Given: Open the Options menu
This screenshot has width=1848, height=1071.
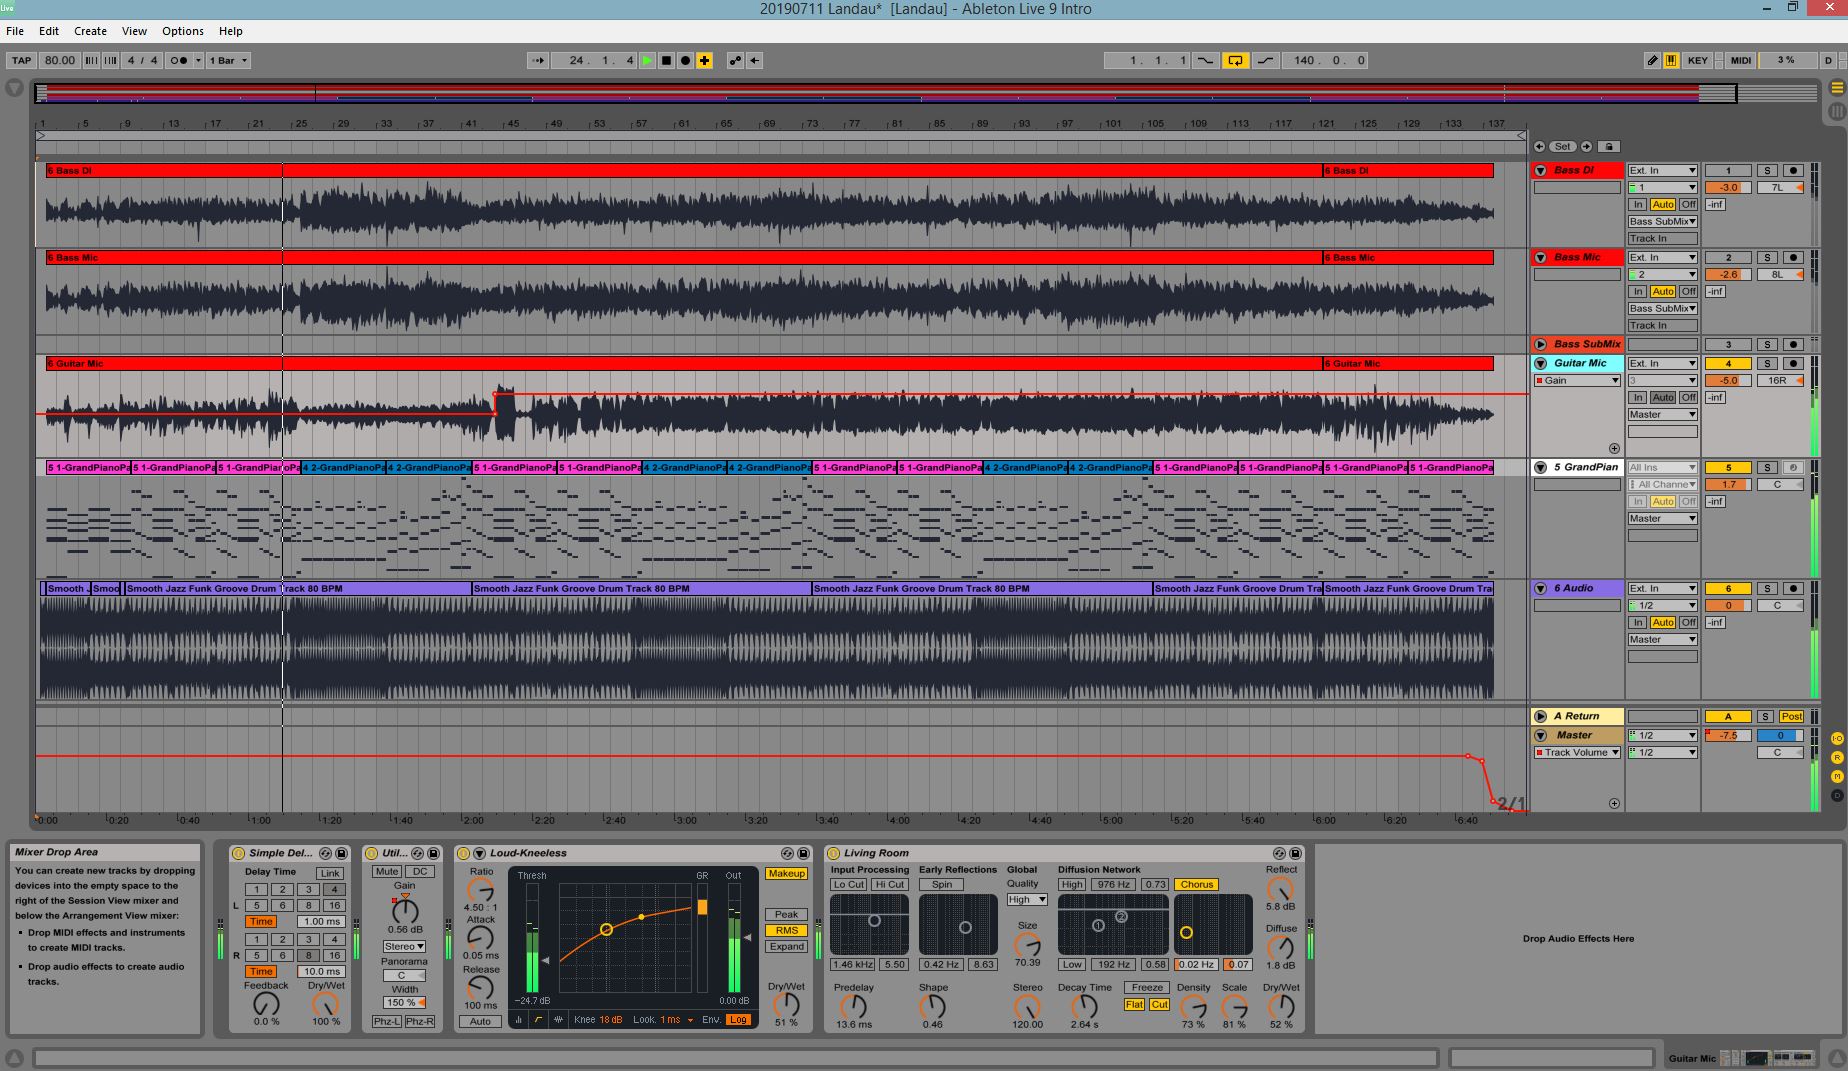Looking at the screenshot, I should point(182,31).
